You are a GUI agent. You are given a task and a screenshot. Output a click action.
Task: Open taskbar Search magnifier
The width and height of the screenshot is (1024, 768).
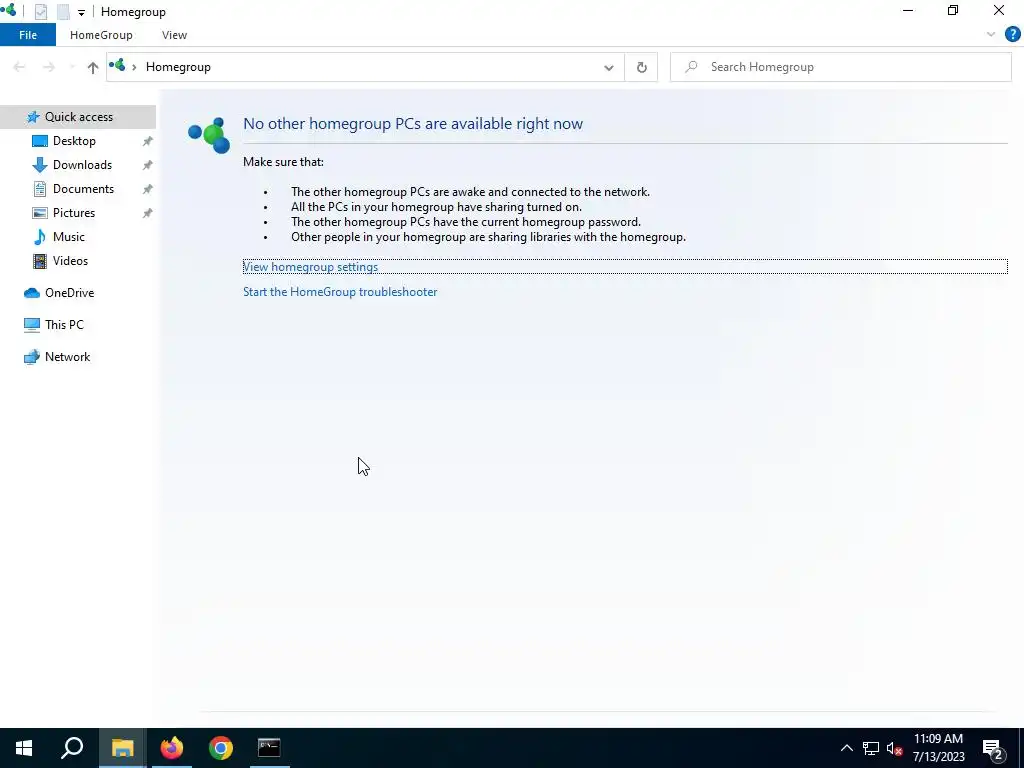coord(72,748)
